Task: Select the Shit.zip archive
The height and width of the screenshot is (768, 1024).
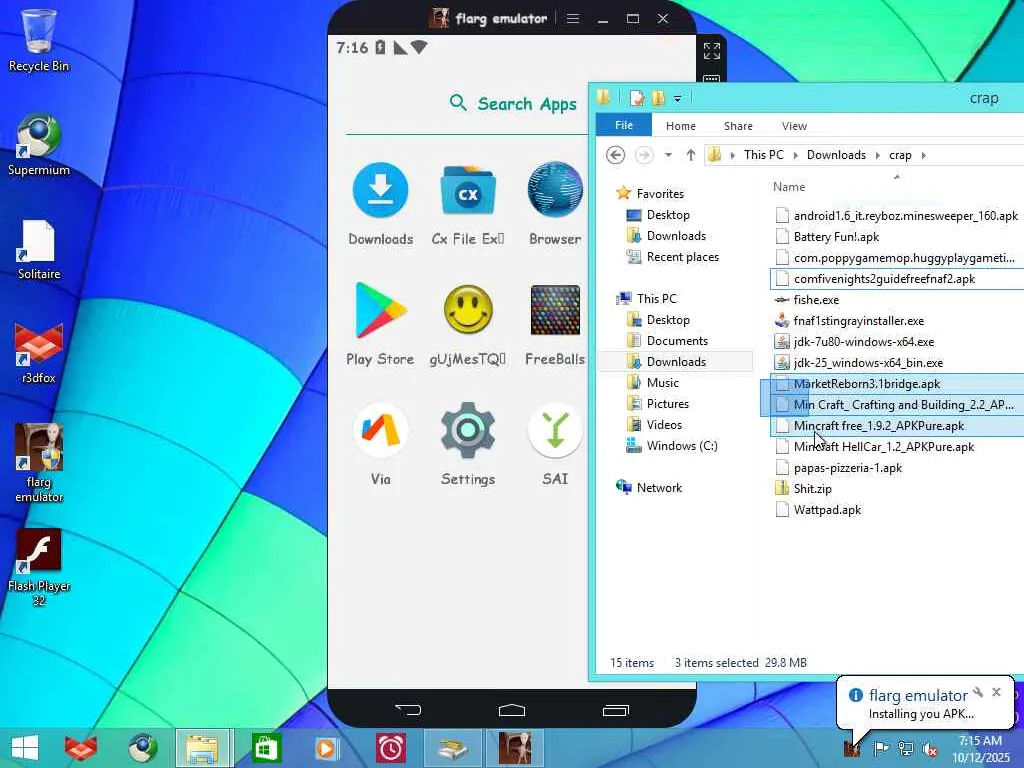Action: [812, 488]
